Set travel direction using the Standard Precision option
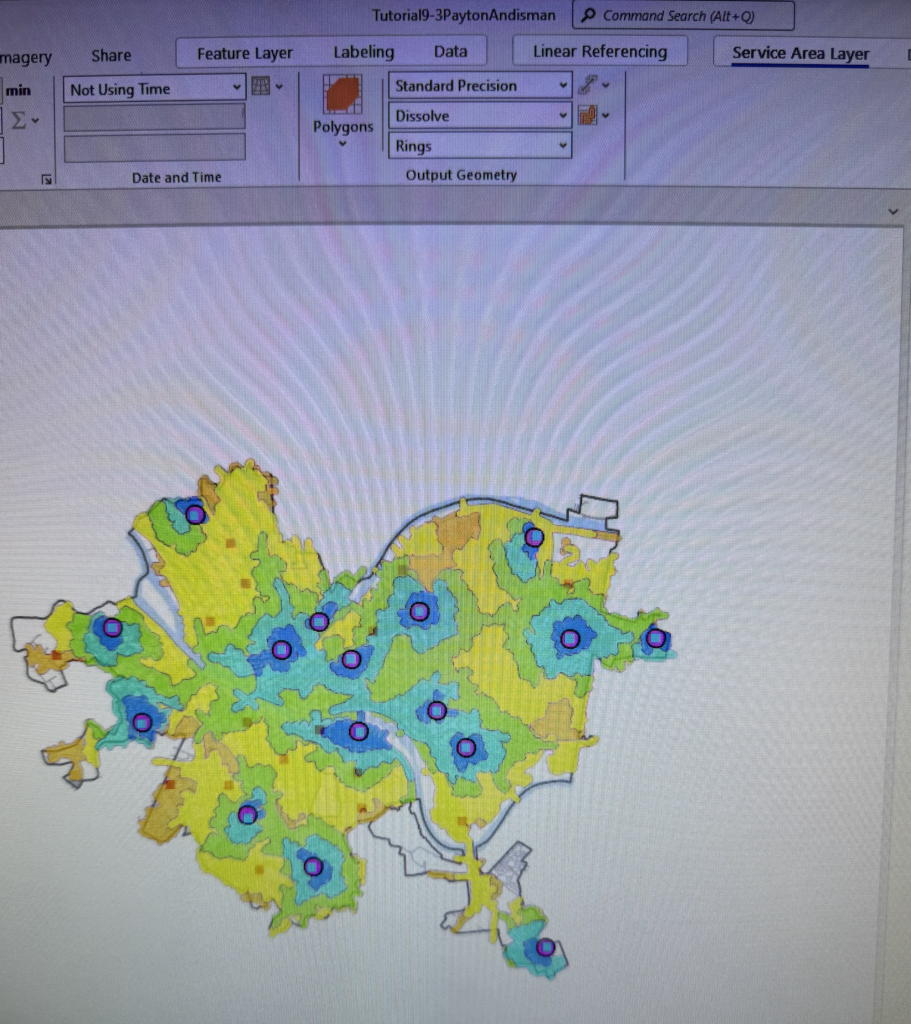The height and width of the screenshot is (1024, 911). click(x=478, y=86)
